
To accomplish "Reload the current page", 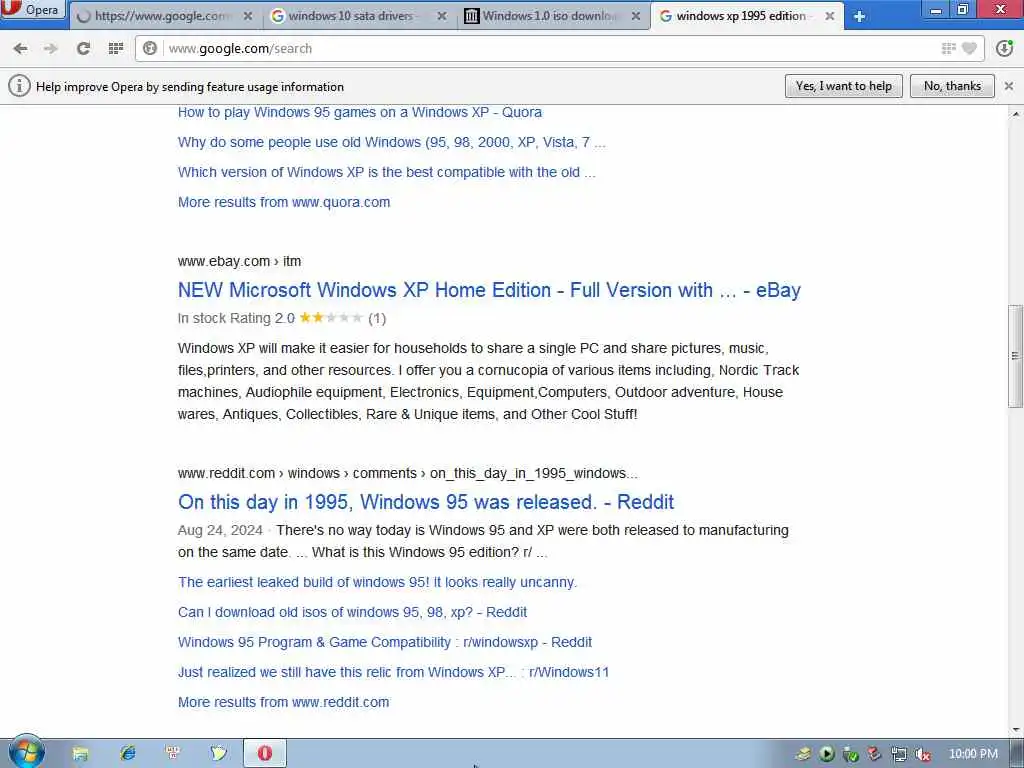I will (83, 48).
